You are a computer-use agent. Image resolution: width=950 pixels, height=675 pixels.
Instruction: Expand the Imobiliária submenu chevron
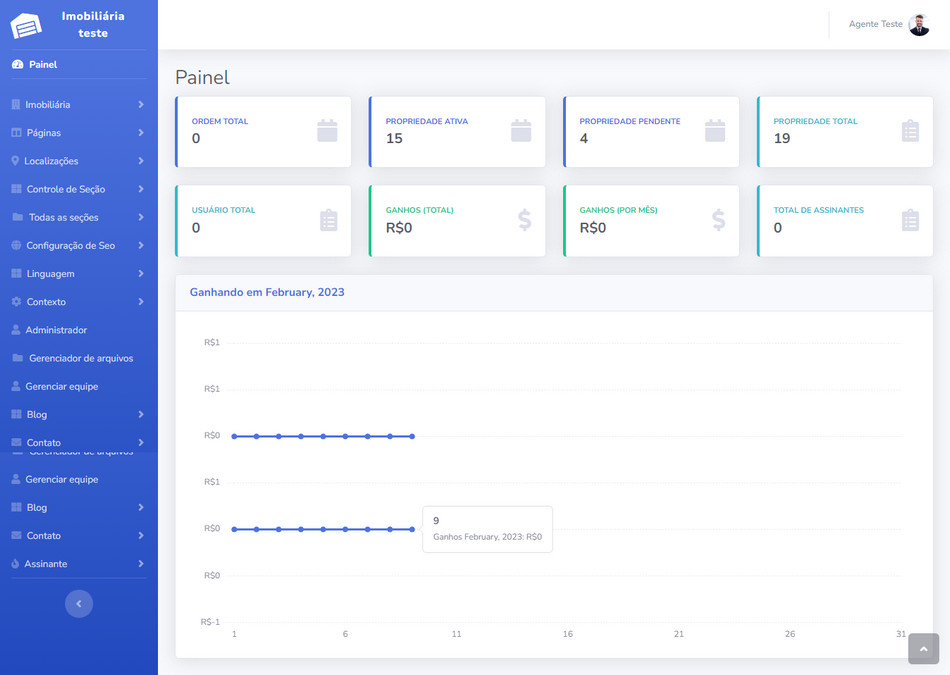(x=141, y=105)
